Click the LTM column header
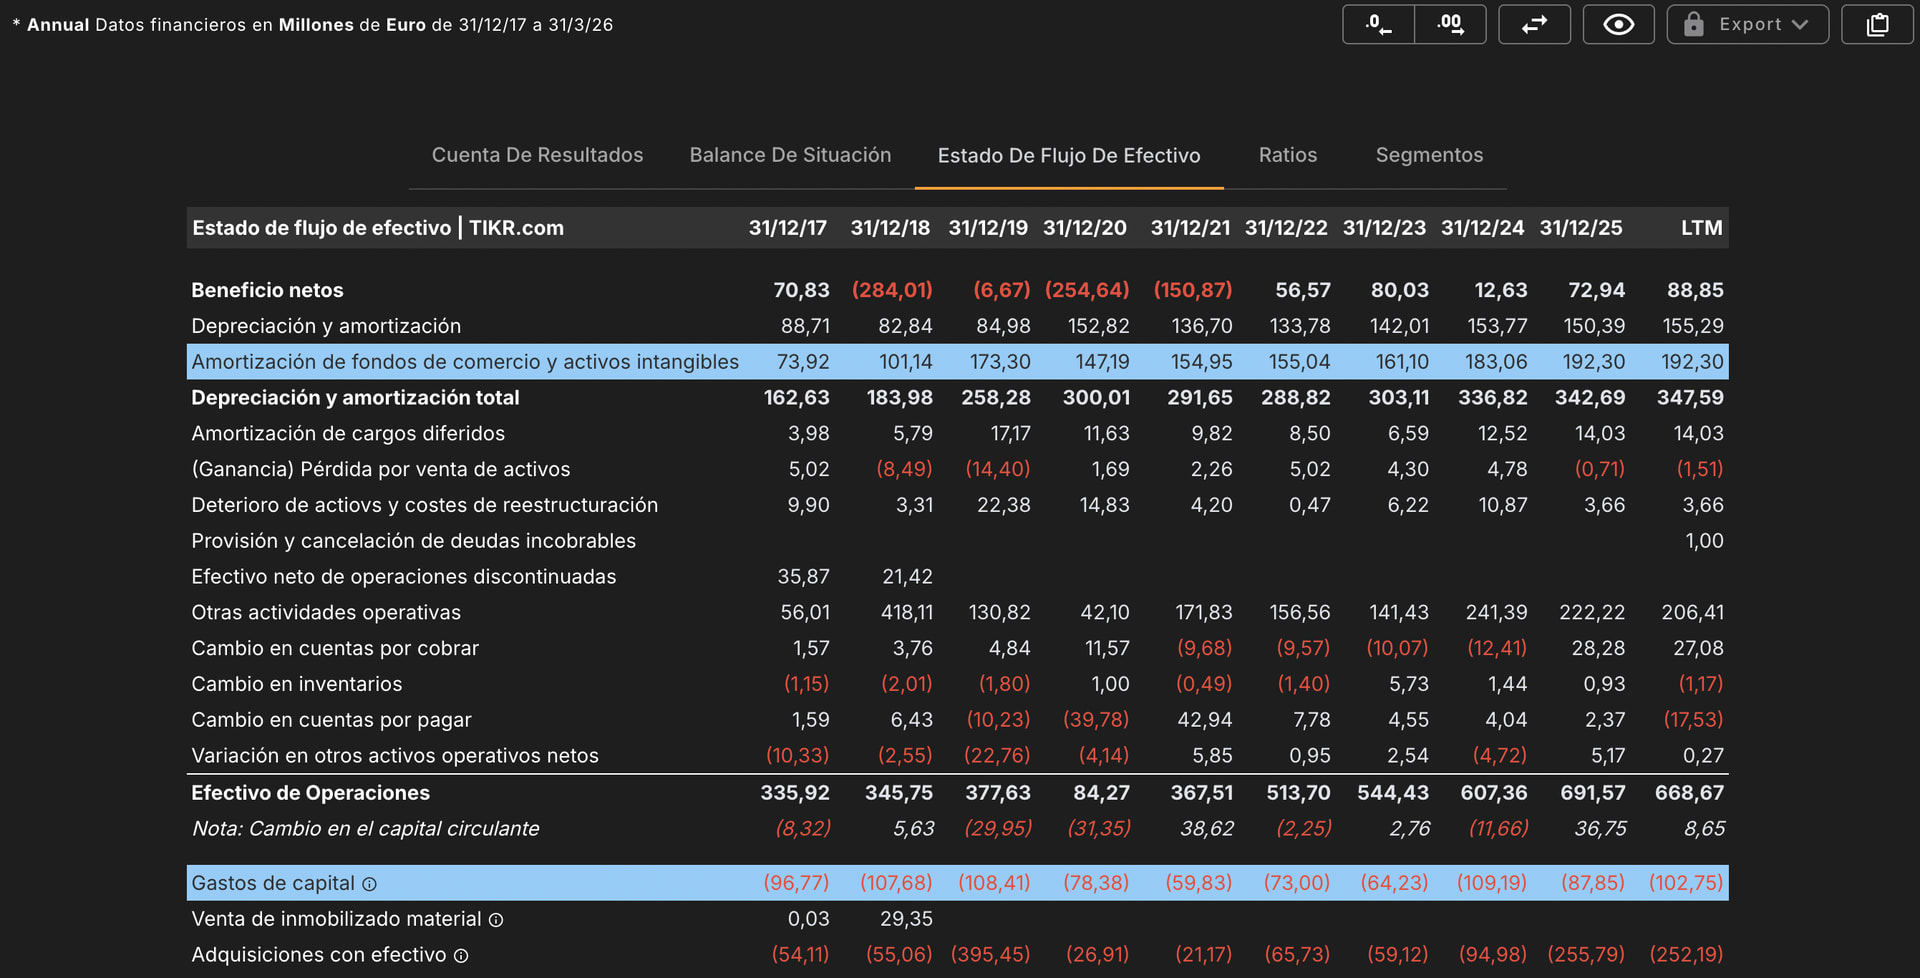The height and width of the screenshot is (978, 1920). [x=1701, y=228]
